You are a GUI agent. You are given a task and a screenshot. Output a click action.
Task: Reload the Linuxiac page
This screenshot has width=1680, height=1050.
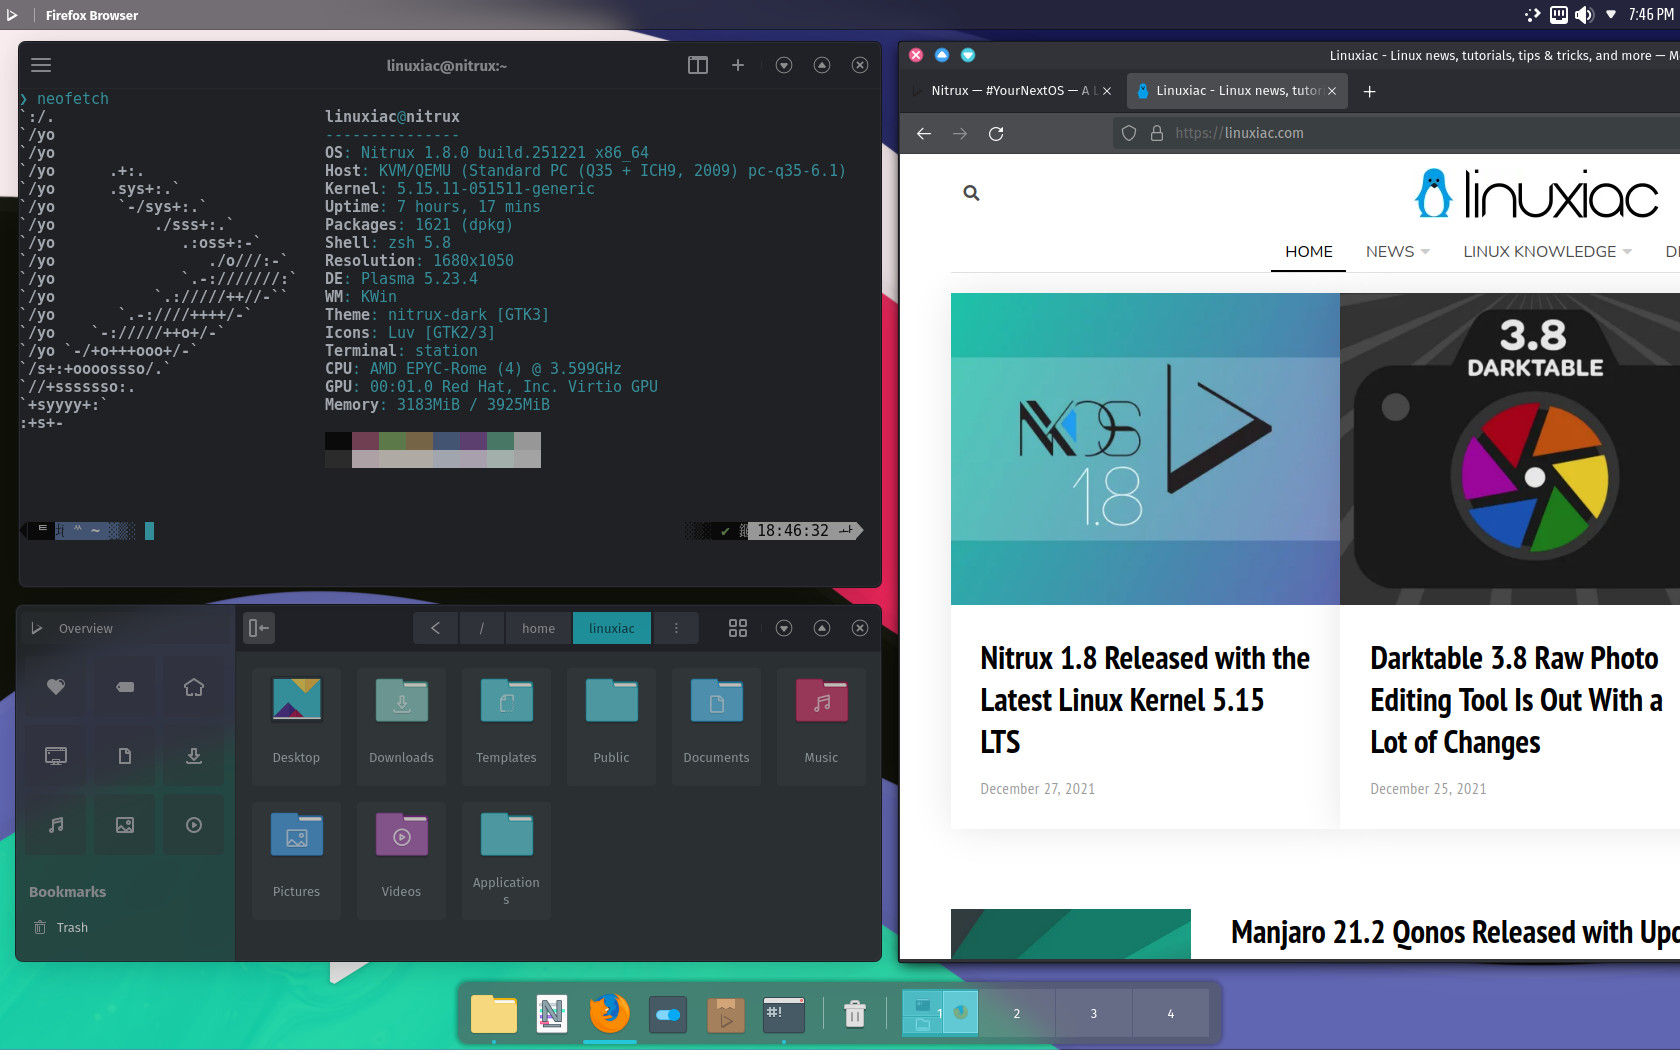point(996,133)
